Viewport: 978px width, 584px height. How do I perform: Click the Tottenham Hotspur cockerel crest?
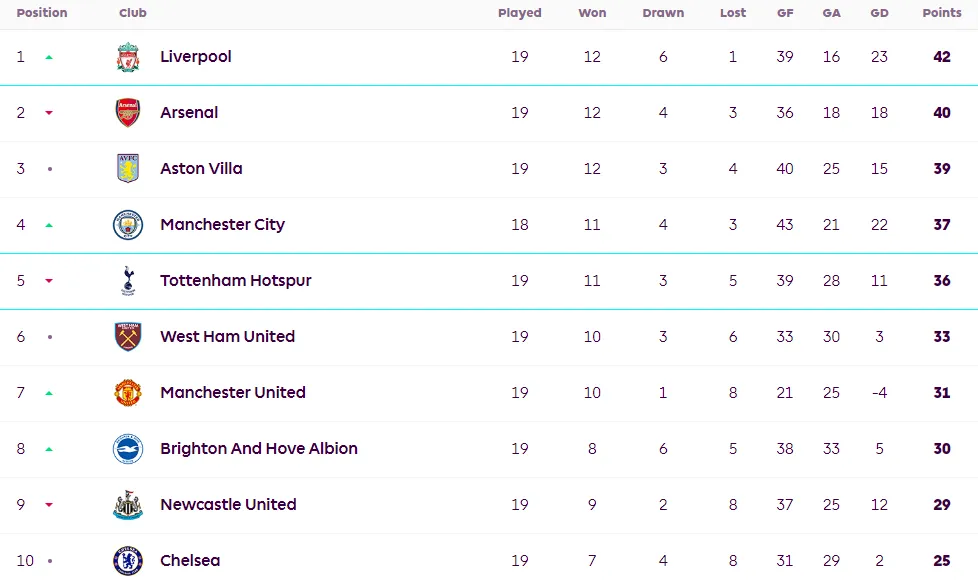(x=128, y=281)
